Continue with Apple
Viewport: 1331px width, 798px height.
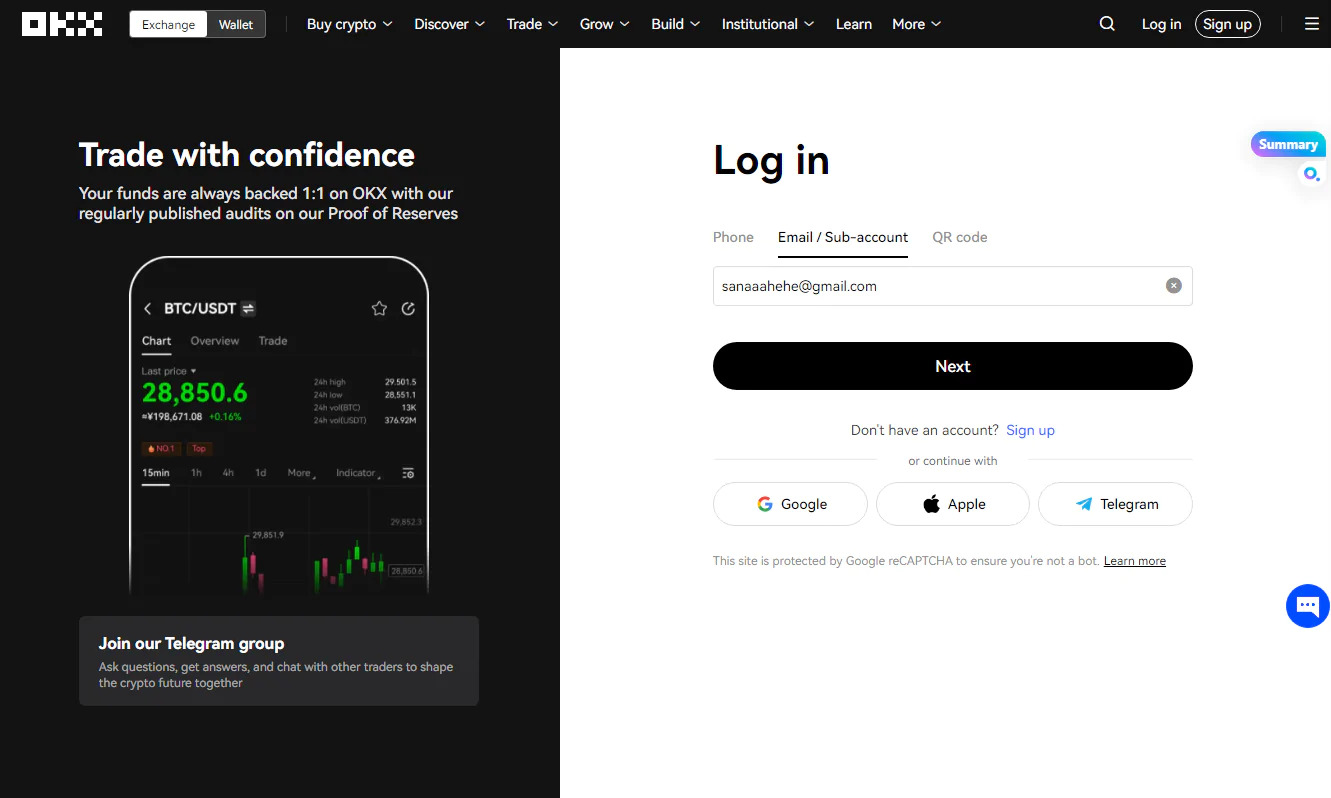pyautogui.click(x=952, y=504)
